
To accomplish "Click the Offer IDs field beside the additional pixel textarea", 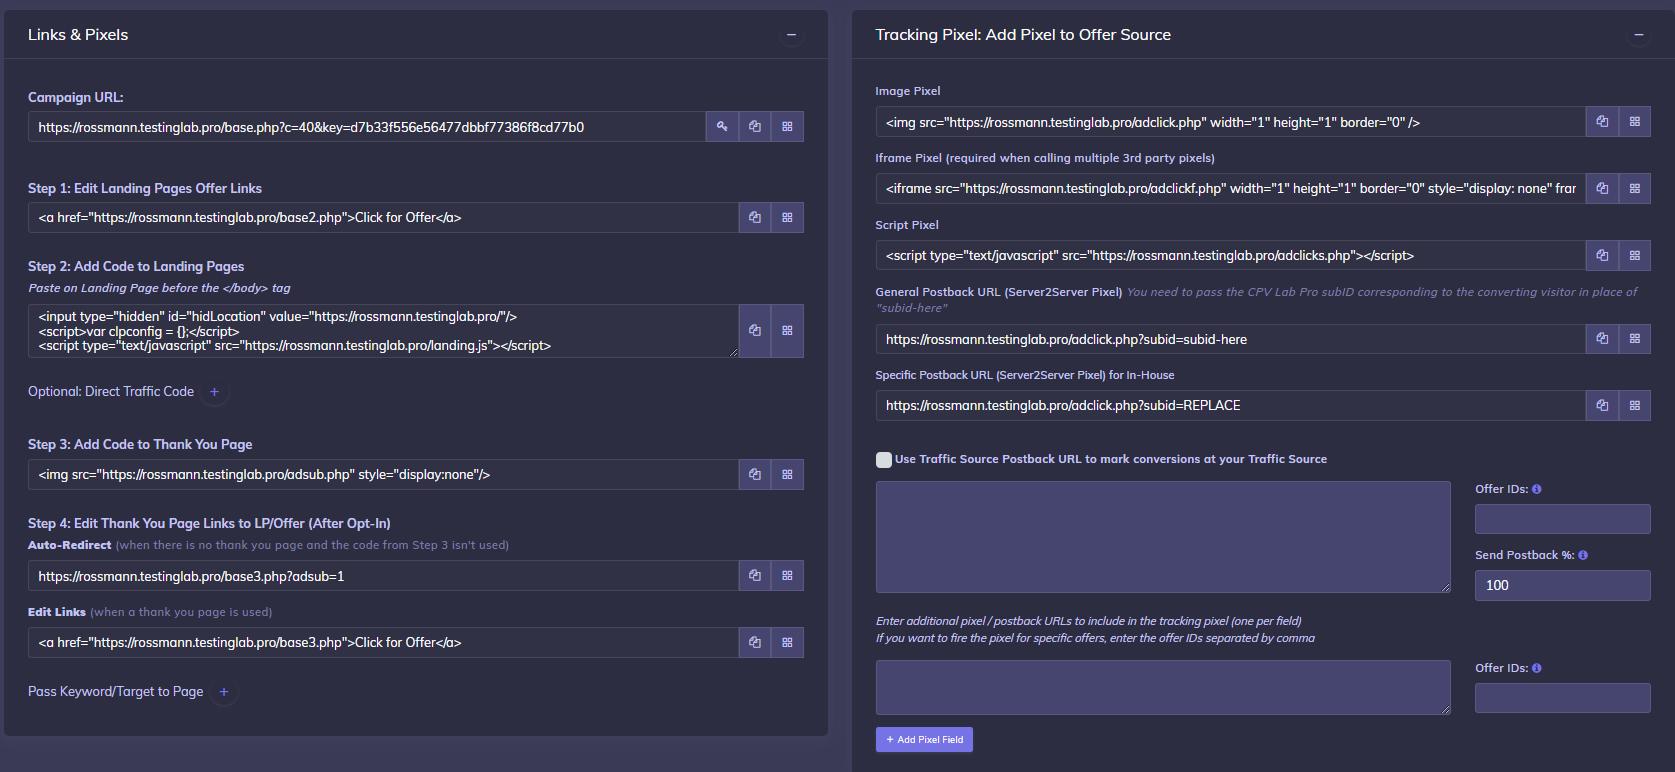I will pyautogui.click(x=1562, y=698).
